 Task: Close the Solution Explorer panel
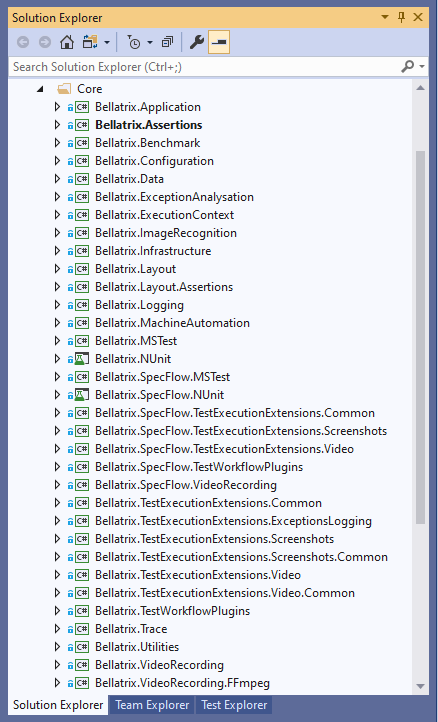(418, 17)
